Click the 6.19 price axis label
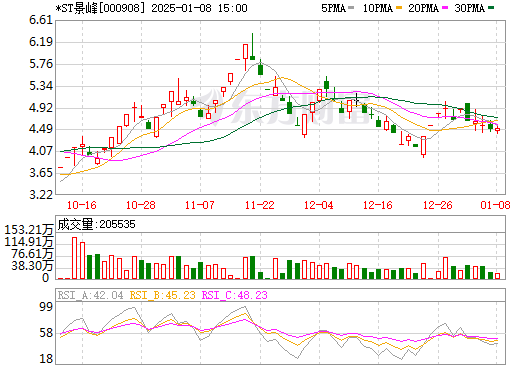 click(41, 42)
